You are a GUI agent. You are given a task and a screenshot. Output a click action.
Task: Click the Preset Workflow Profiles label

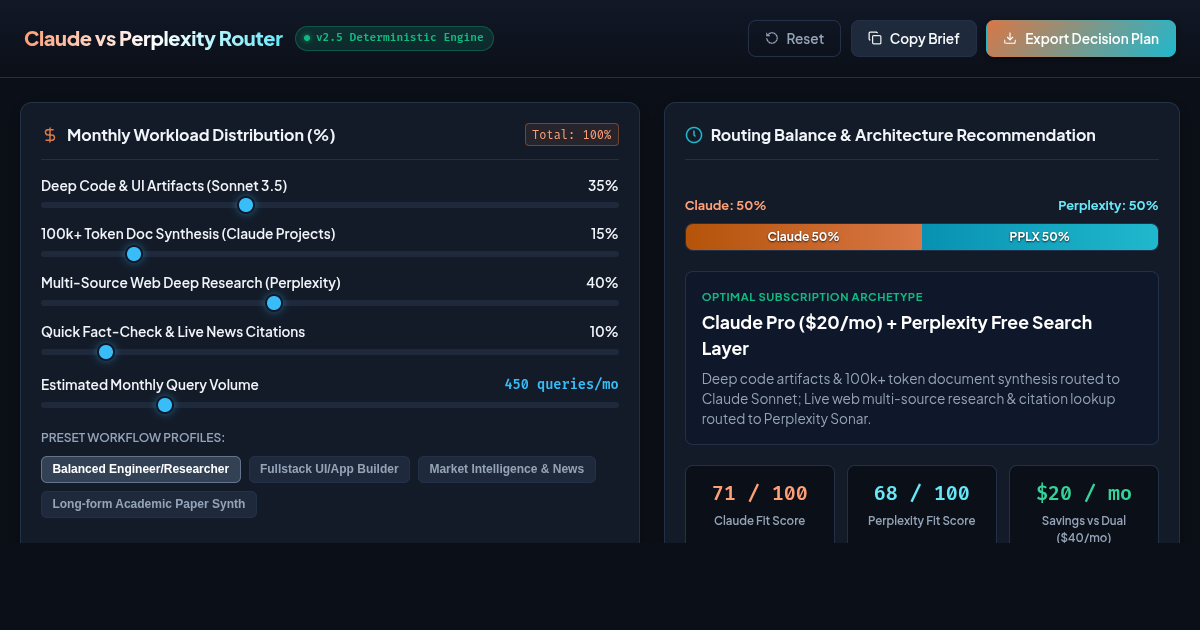[x=133, y=438]
